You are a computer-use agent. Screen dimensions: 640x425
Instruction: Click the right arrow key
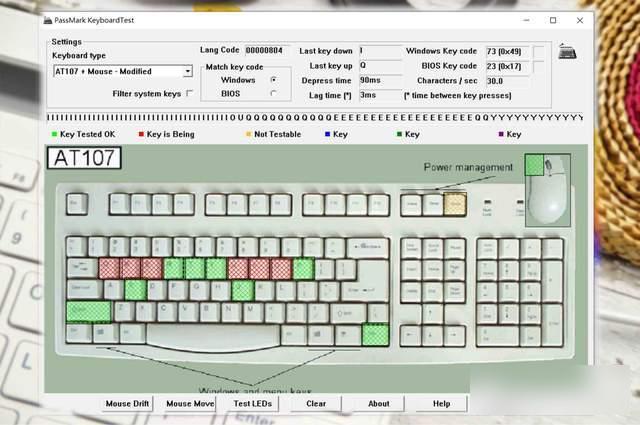[x=454, y=336]
